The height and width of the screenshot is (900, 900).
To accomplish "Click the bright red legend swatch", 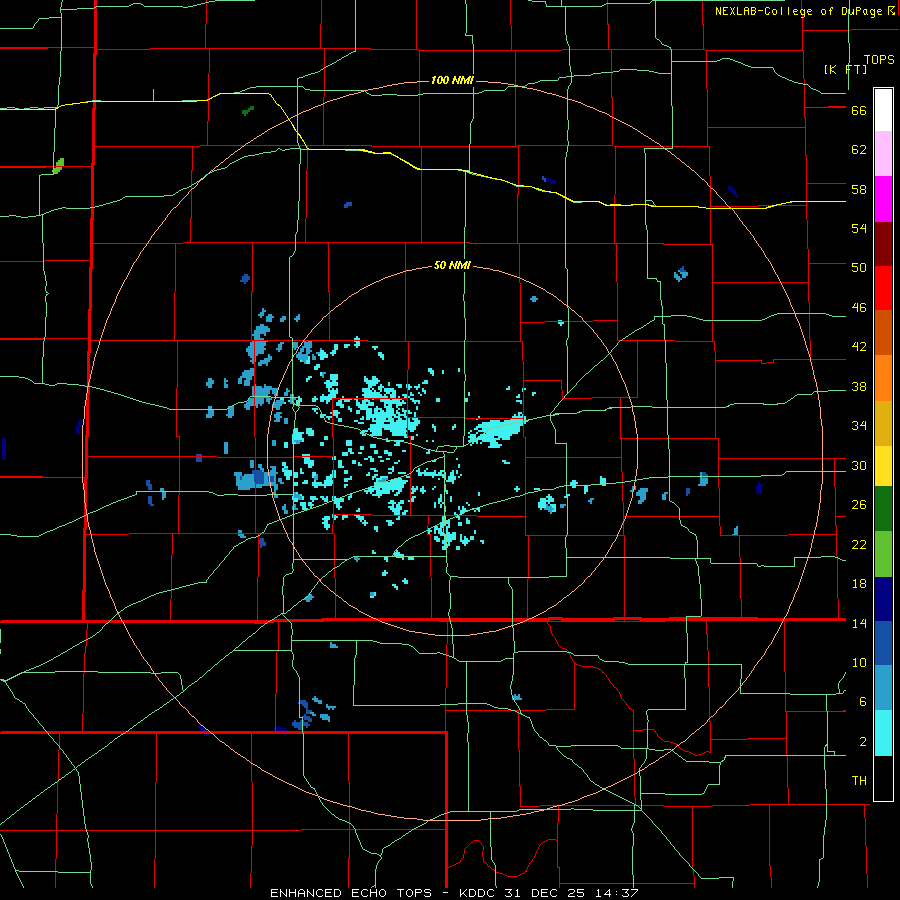I will click(x=883, y=288).
